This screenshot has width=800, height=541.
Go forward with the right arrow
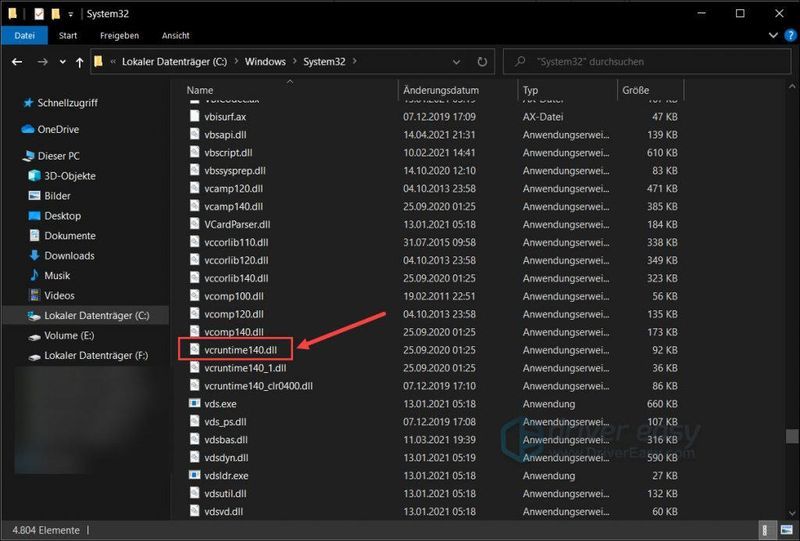[43, 62]
